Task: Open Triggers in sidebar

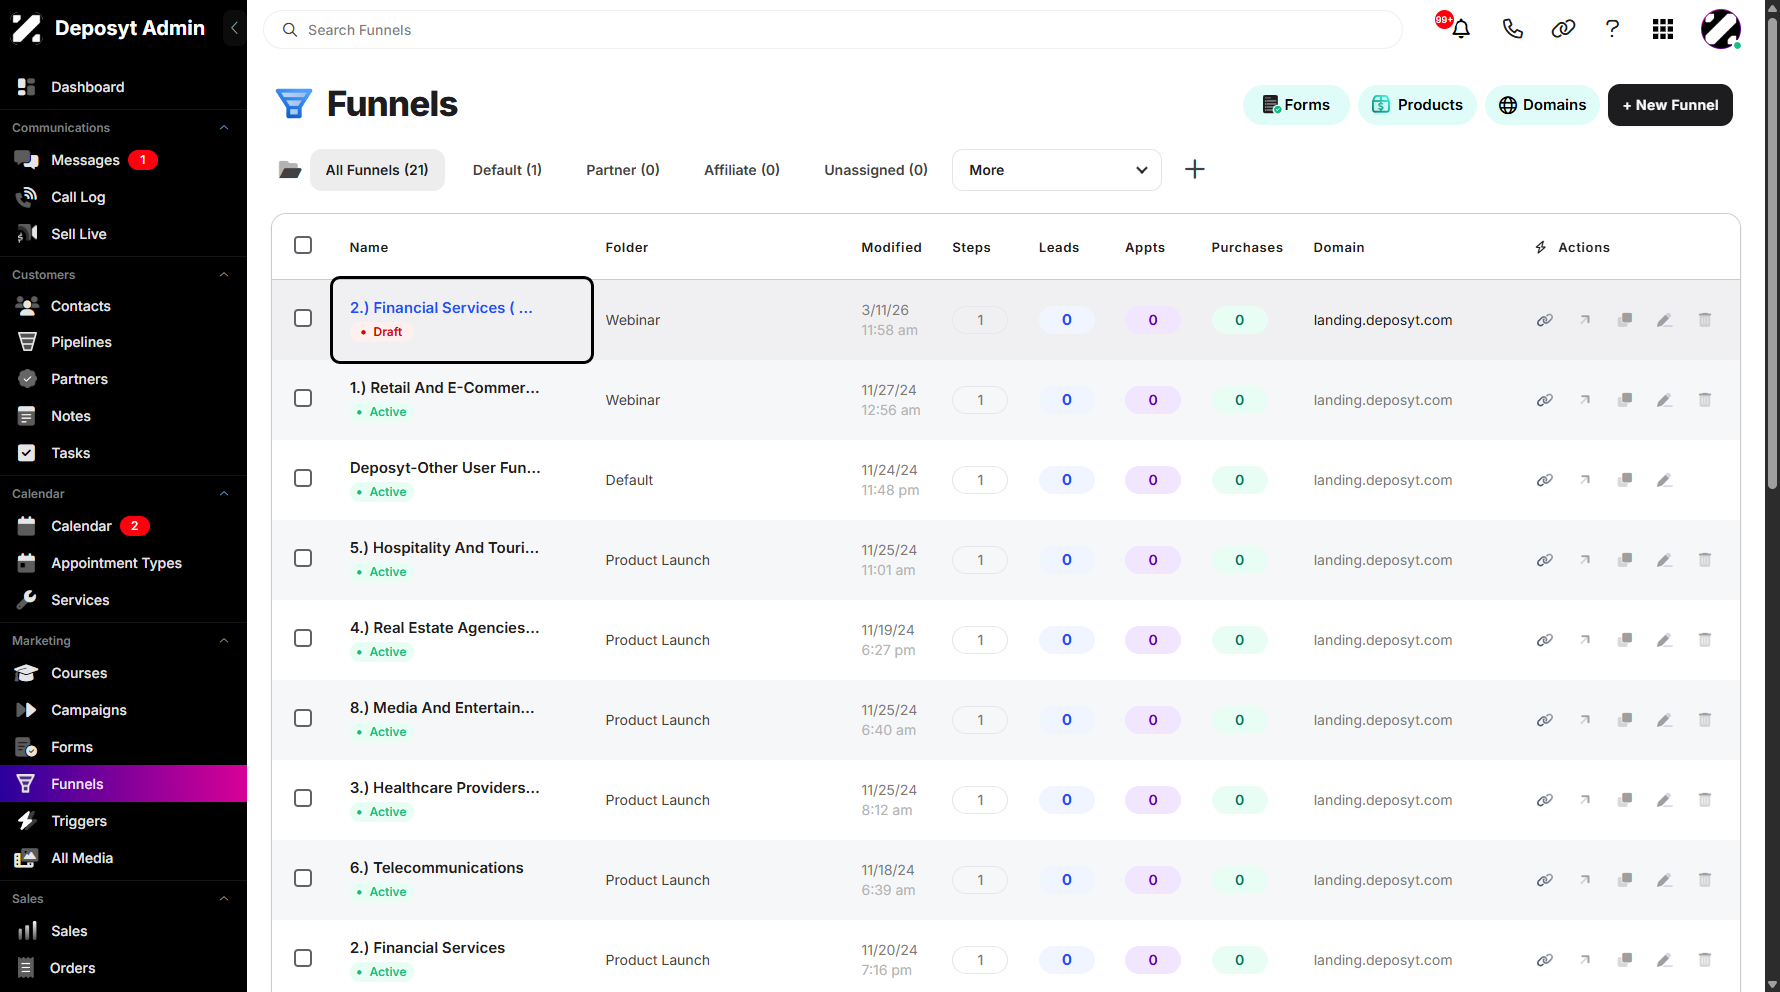Action: coord(79,821)
